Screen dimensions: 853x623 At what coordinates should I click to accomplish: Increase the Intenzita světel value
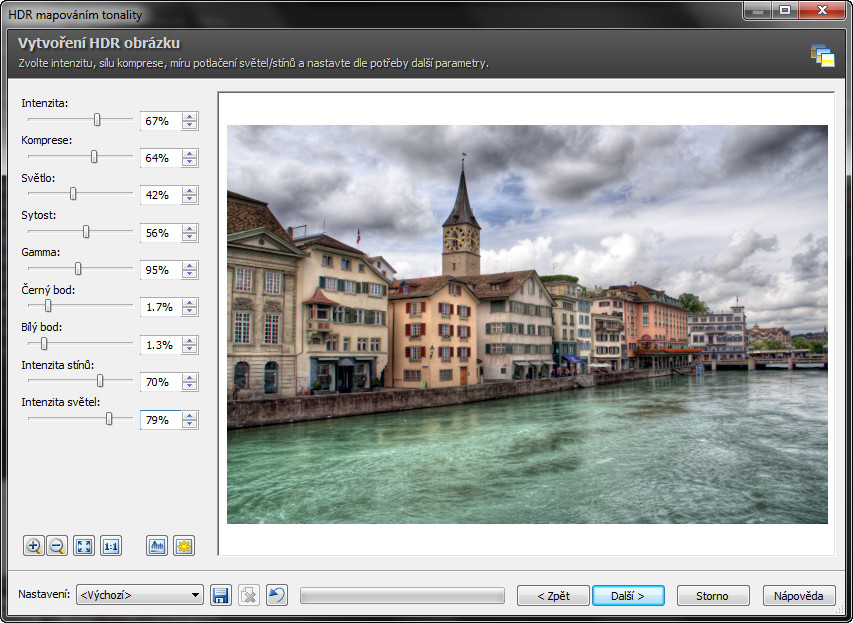190,416
